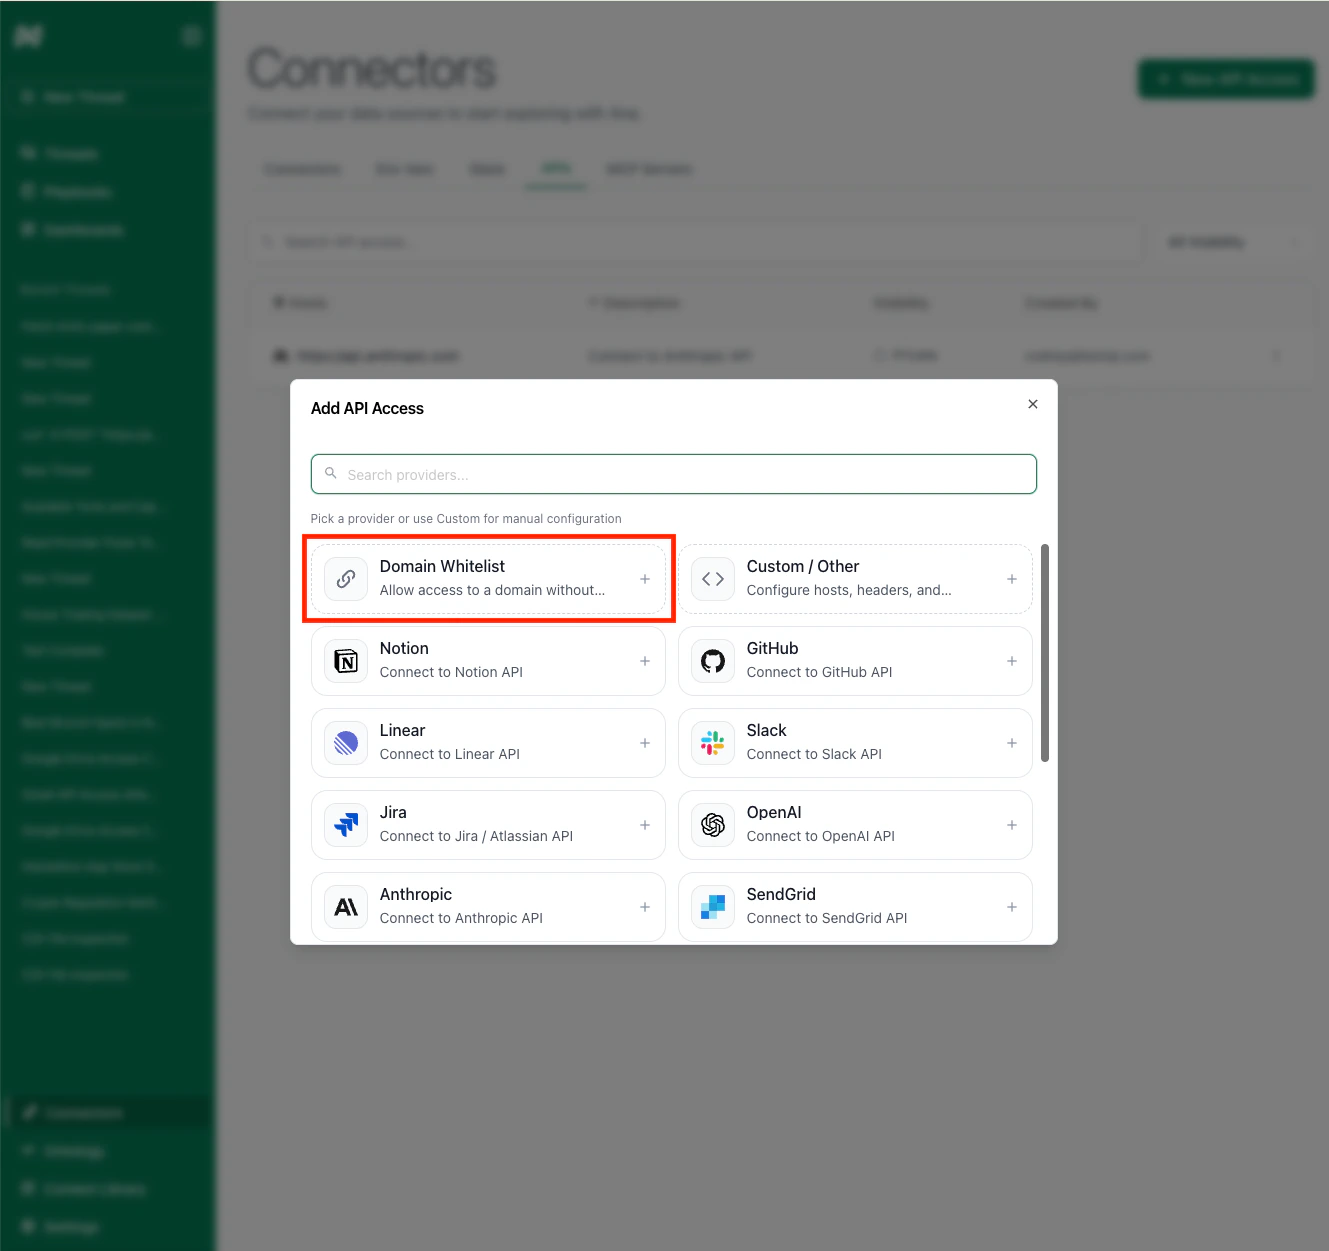The width and height of the screenshot is (1329, 1251).
Task: Expand the existing API access row
Action: pyautogui.click(x=1277, y=355)
